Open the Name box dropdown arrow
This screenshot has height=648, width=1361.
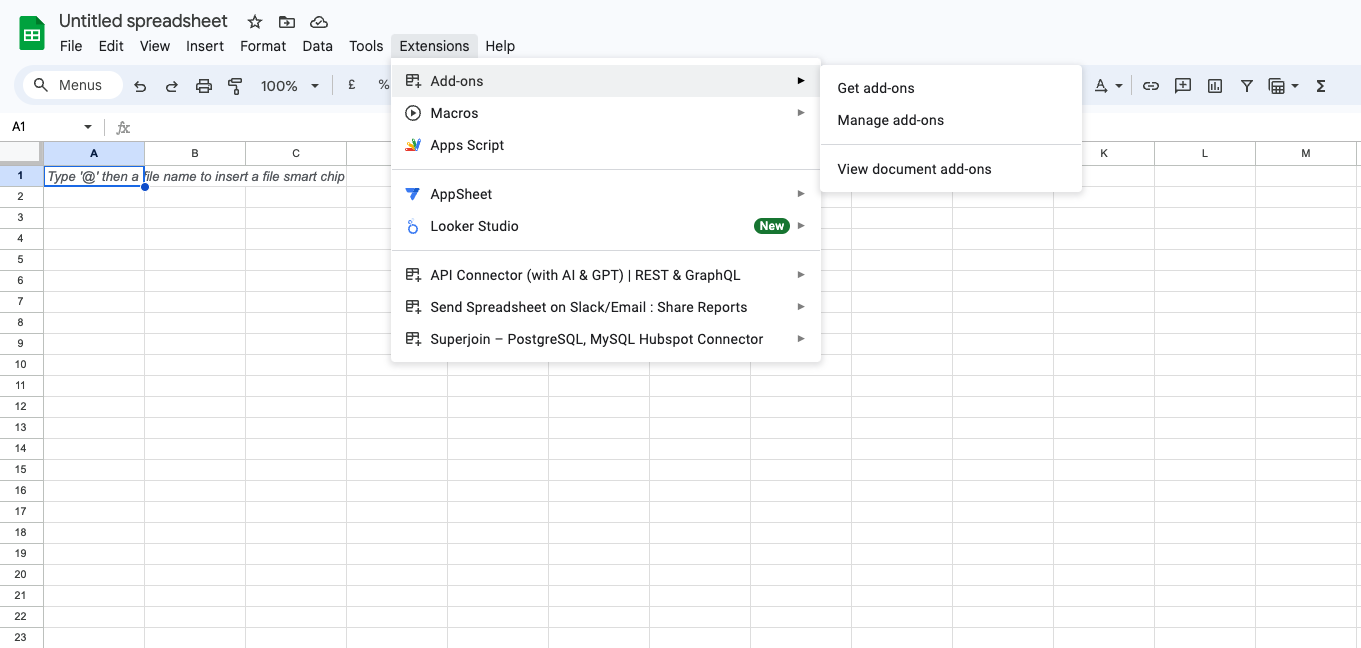point(88,127)
